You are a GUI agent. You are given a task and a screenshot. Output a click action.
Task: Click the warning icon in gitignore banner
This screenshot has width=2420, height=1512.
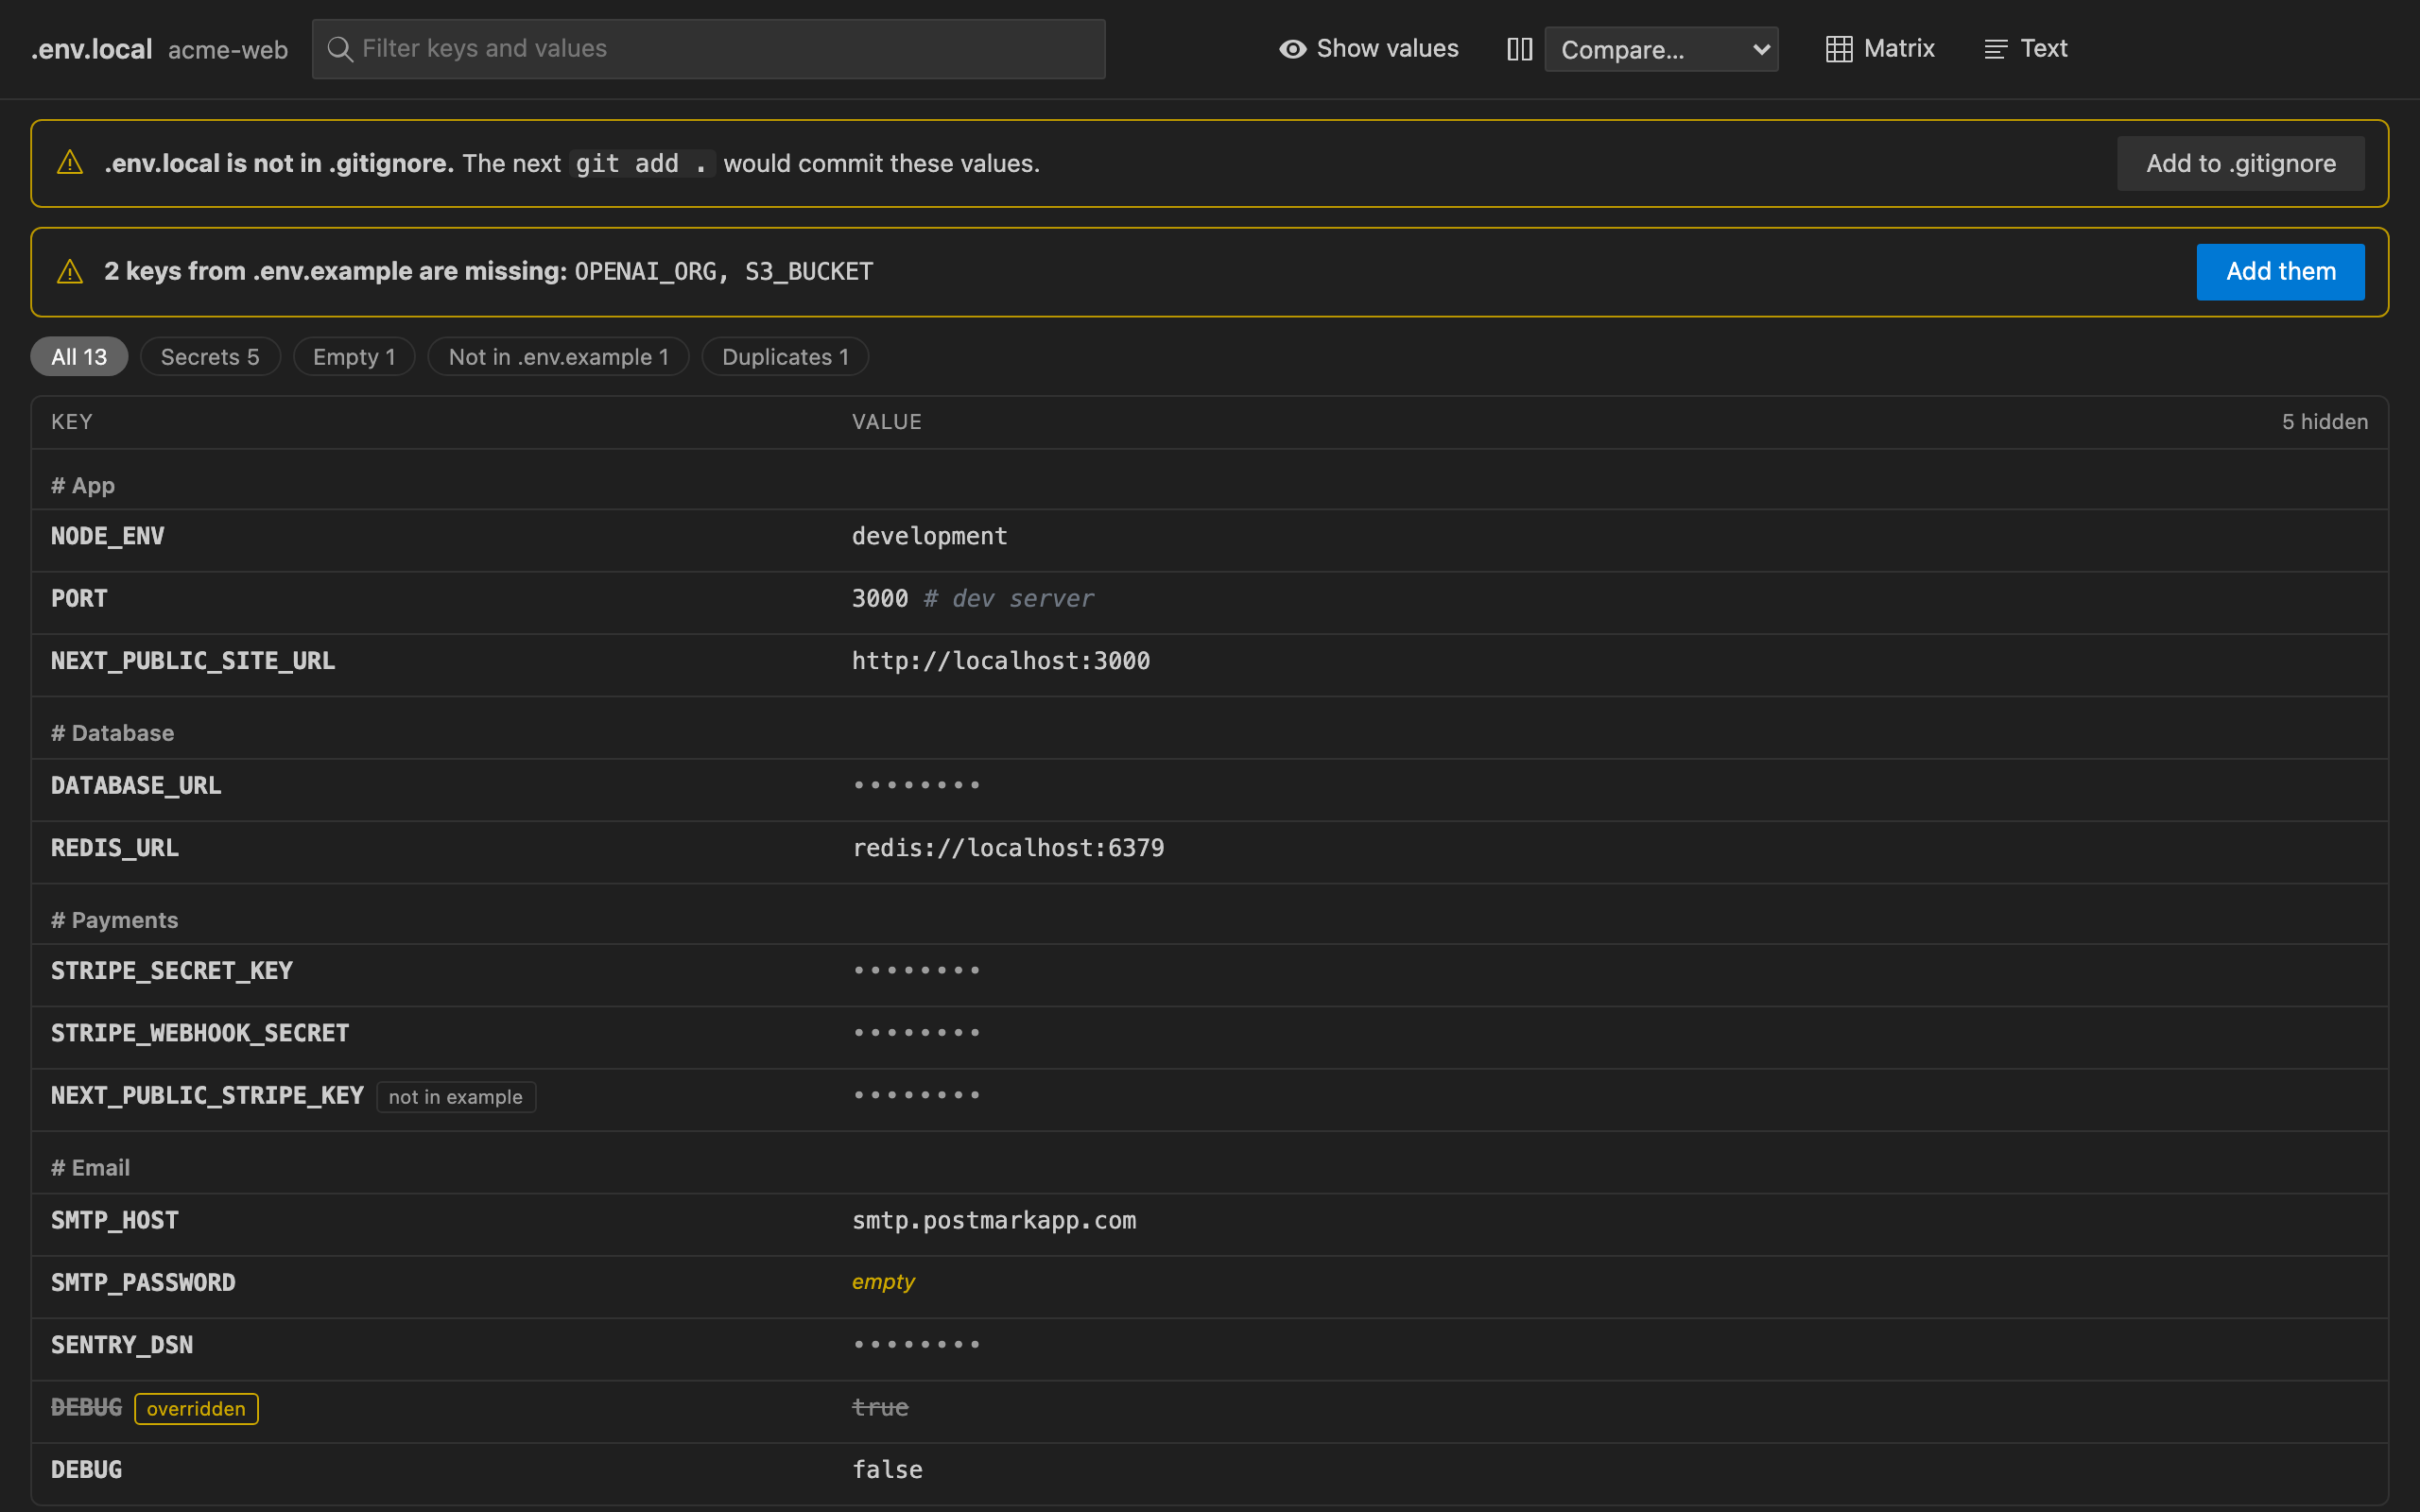70,163
